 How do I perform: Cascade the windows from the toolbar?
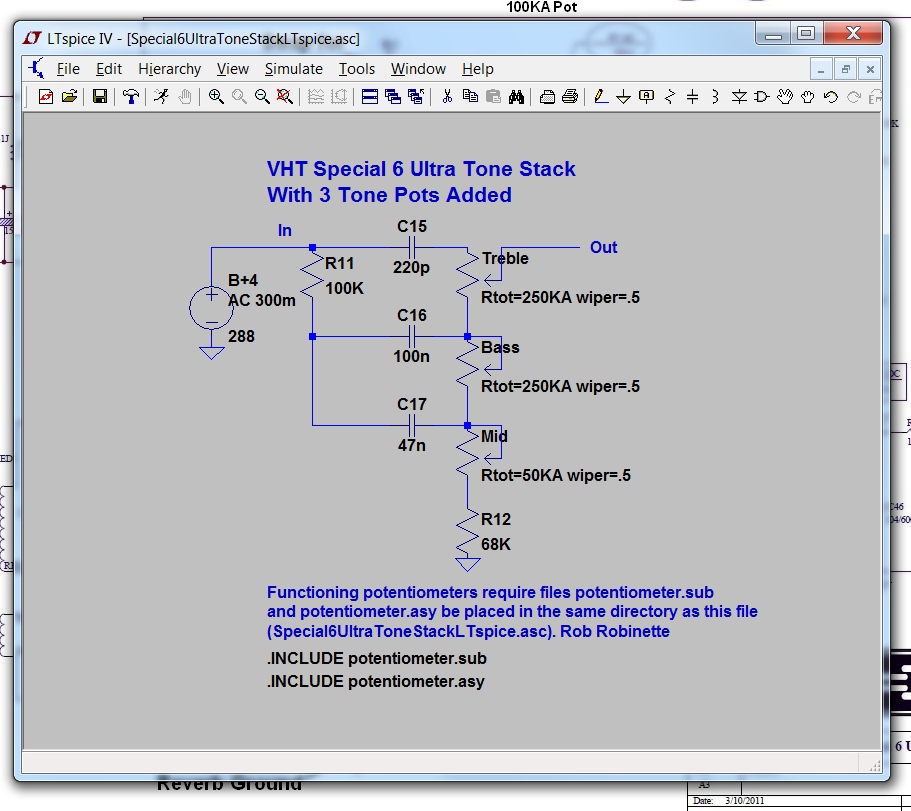393,96
